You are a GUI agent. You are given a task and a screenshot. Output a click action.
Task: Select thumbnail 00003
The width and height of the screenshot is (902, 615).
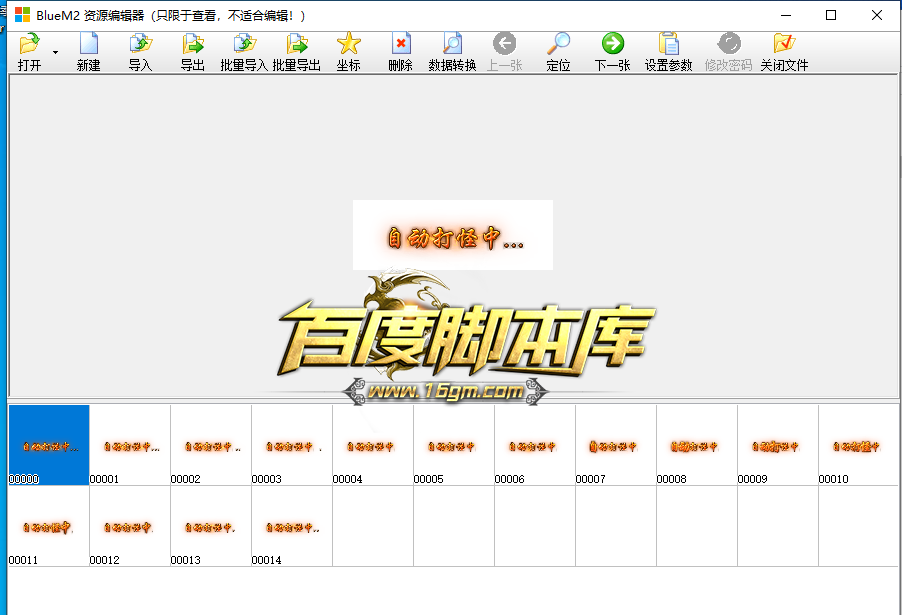[292, 445]
